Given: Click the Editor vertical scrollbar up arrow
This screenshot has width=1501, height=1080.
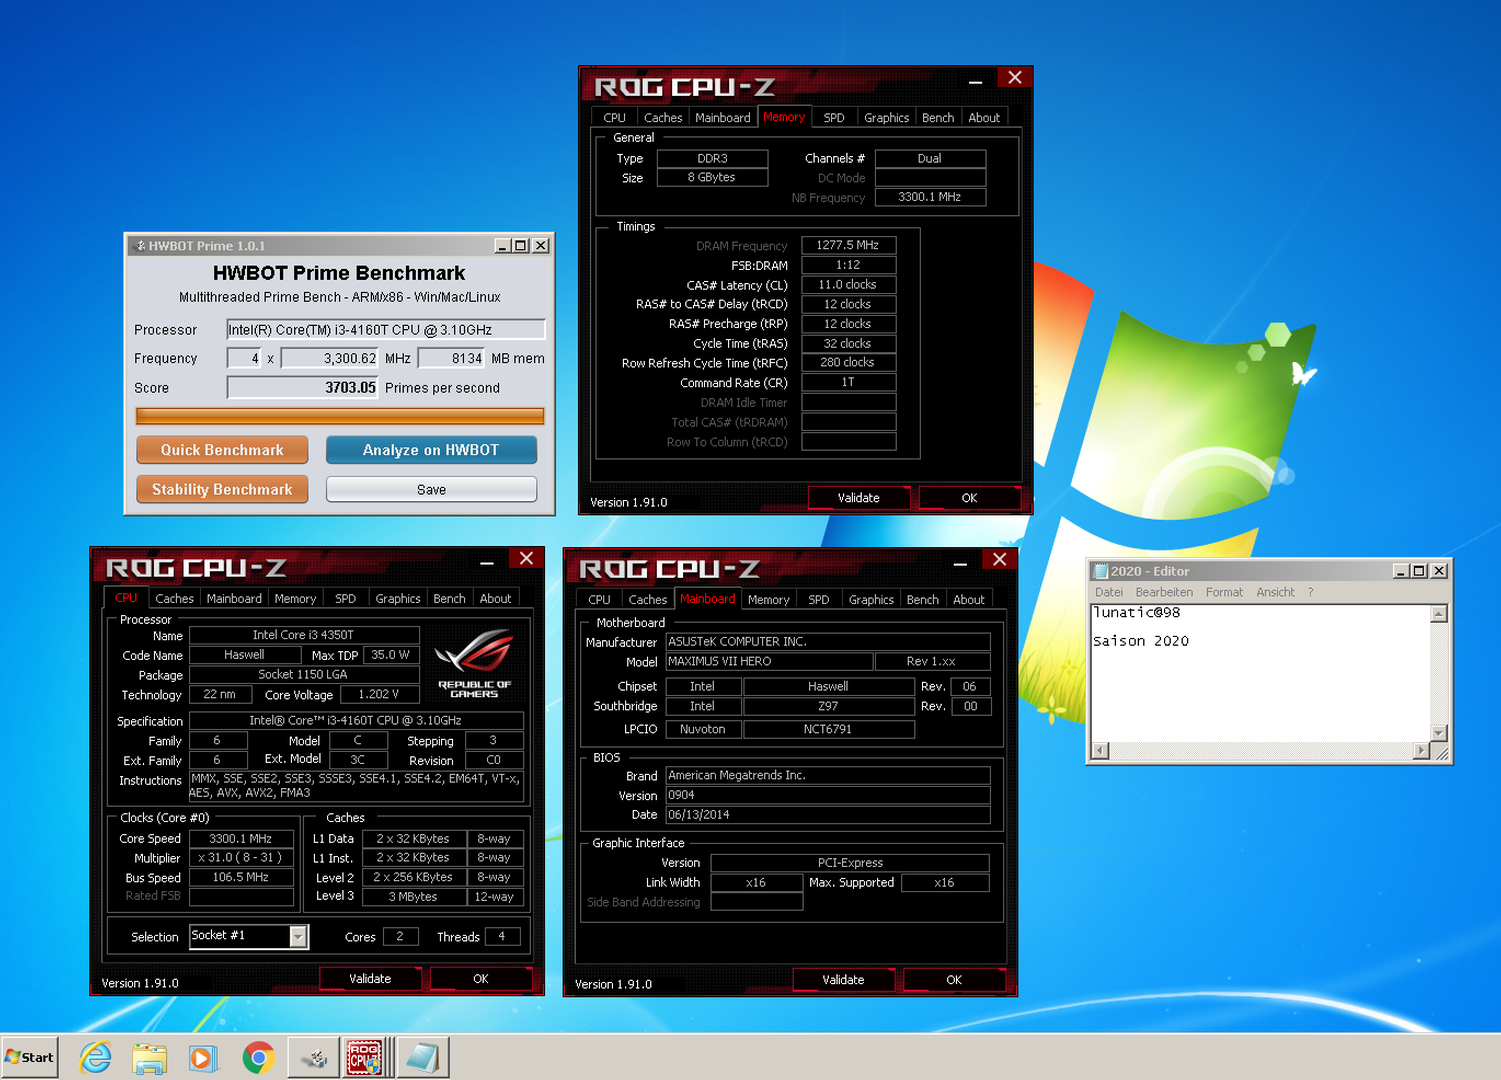Looking at the screenshot, I should pyautogui.click(x=1439, y=614).
